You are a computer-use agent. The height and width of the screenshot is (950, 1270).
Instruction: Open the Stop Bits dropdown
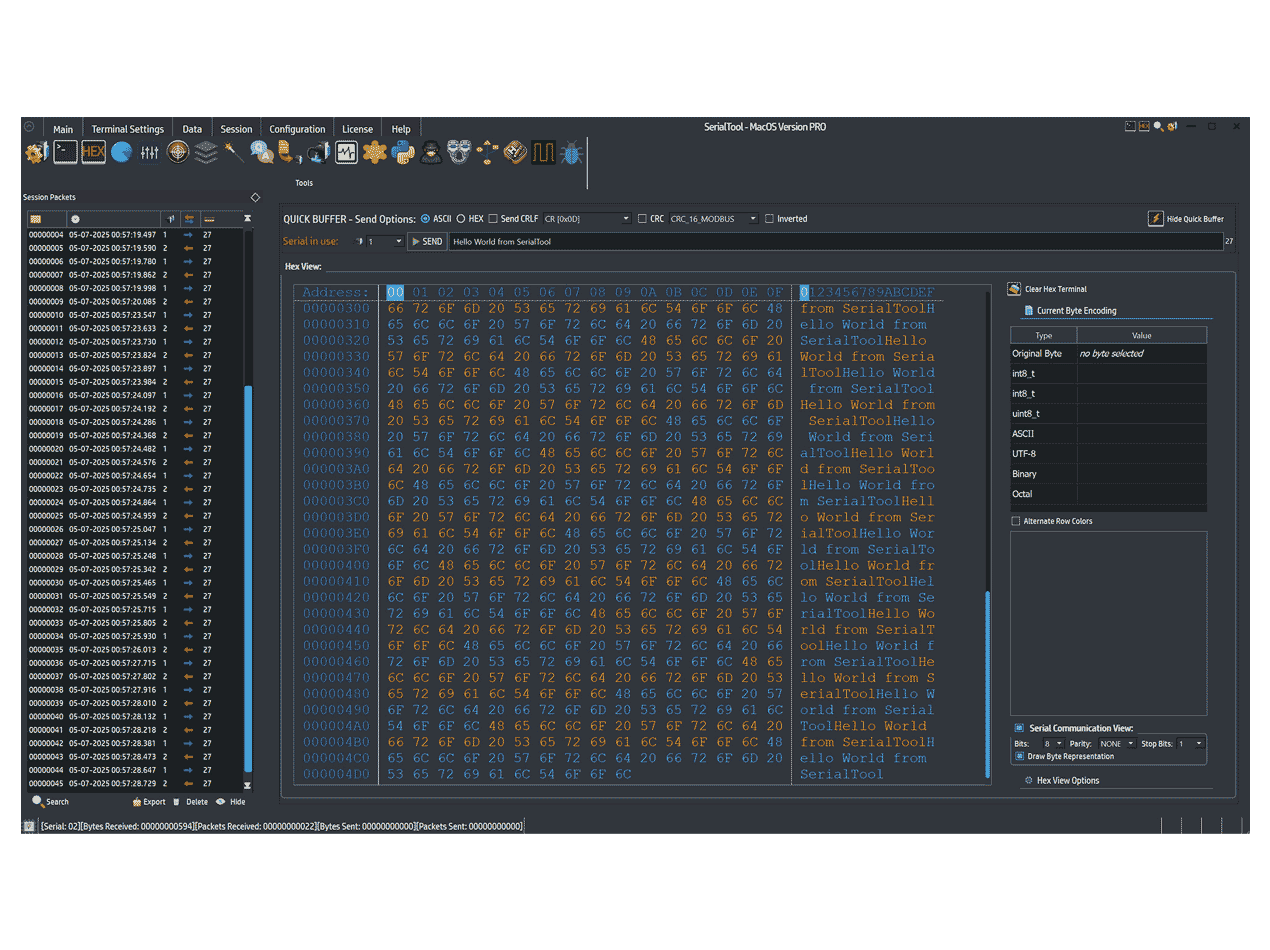[1191, 744]
